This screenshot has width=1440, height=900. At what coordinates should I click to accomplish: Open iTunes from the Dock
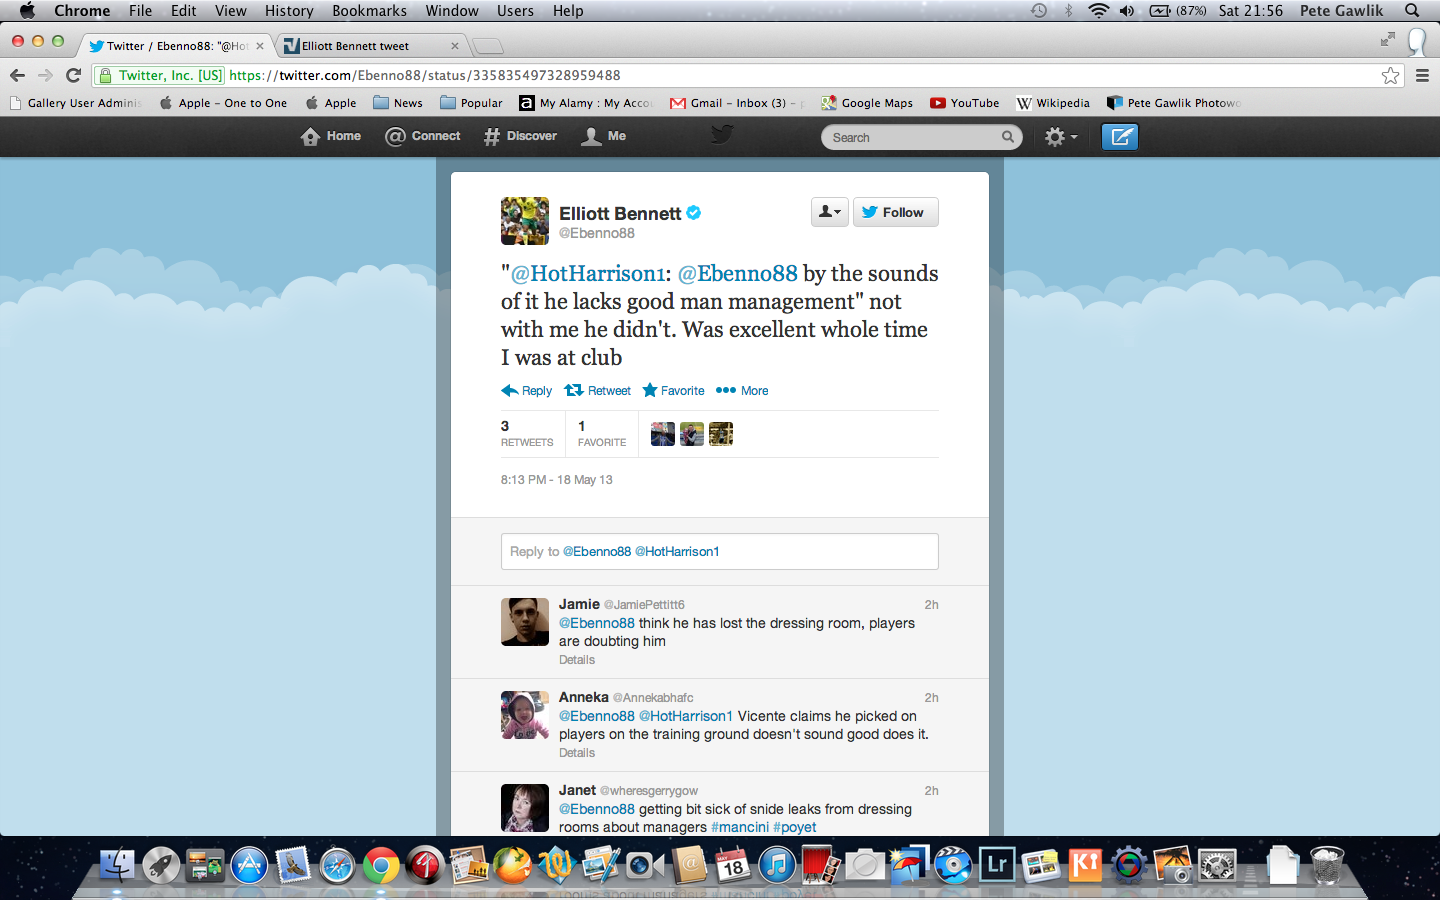777,864
